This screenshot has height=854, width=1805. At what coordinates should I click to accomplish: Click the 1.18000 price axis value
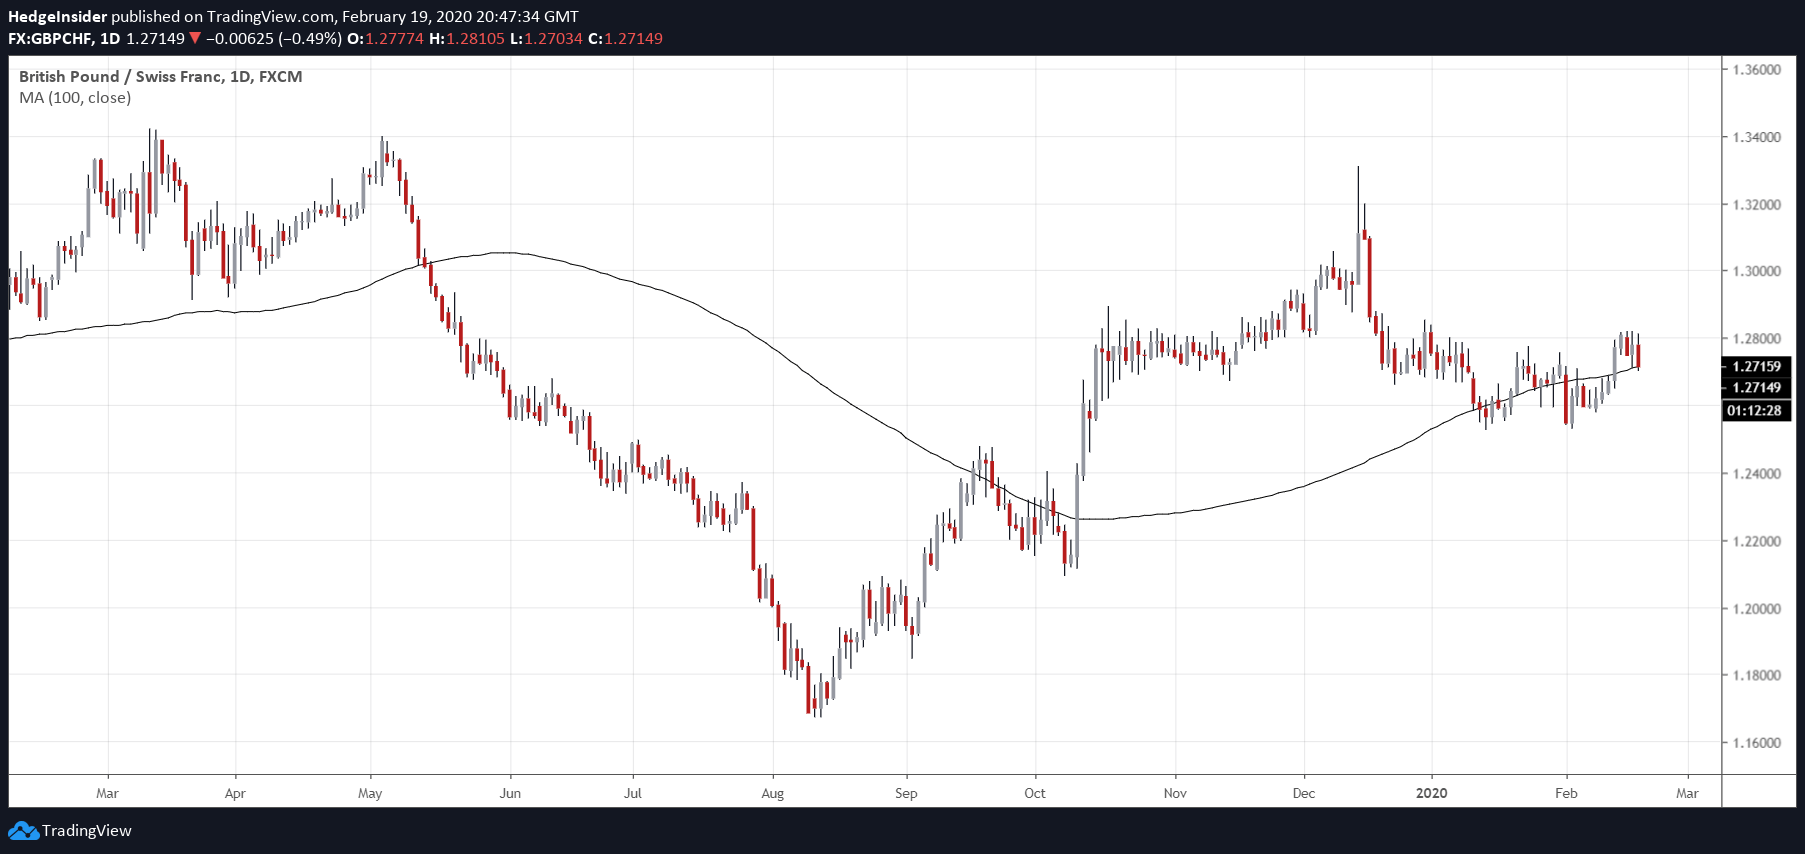click(1757, 675)
